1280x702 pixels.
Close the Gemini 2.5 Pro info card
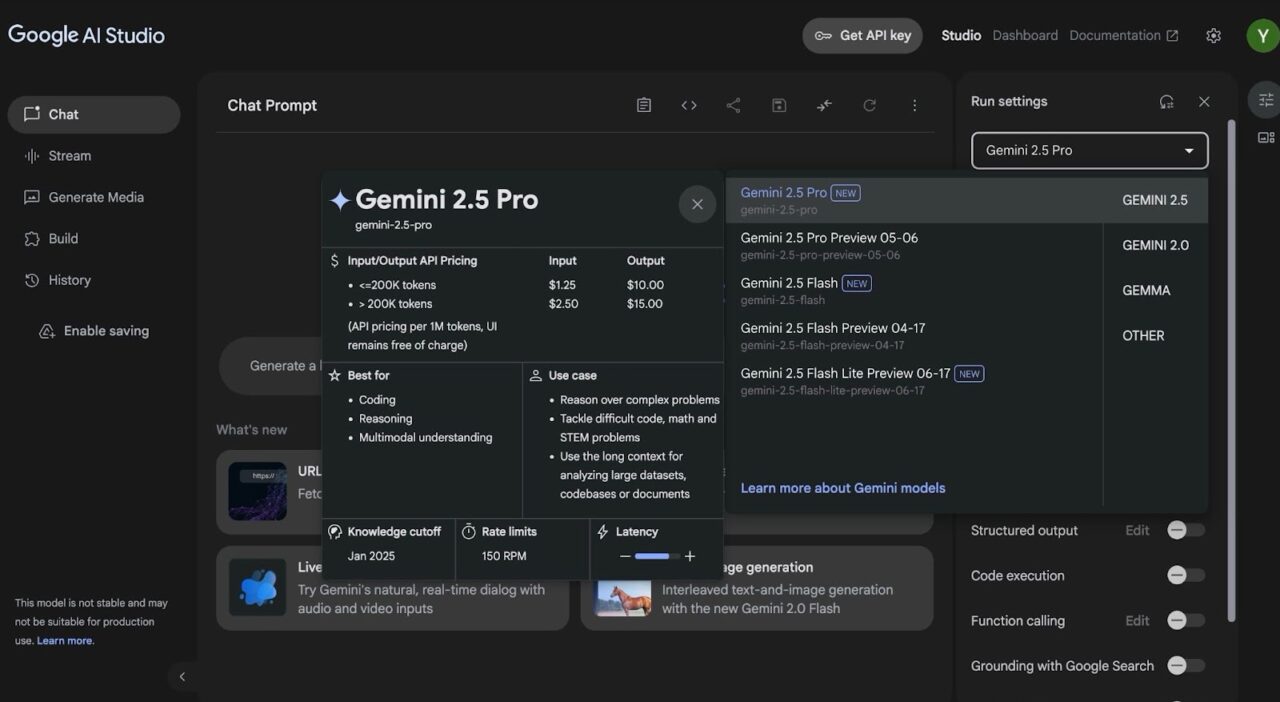point(697,204)
